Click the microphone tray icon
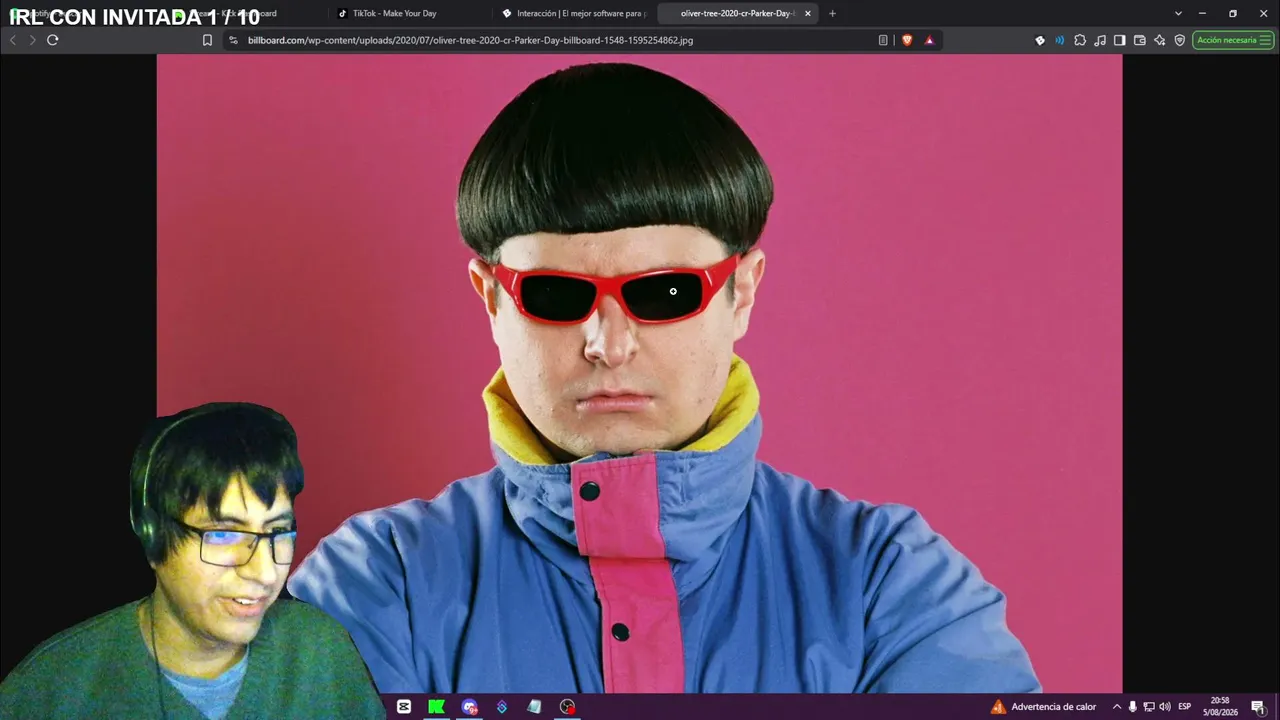The width and height of the screenshot is (1280, 720). [1133, 707]
